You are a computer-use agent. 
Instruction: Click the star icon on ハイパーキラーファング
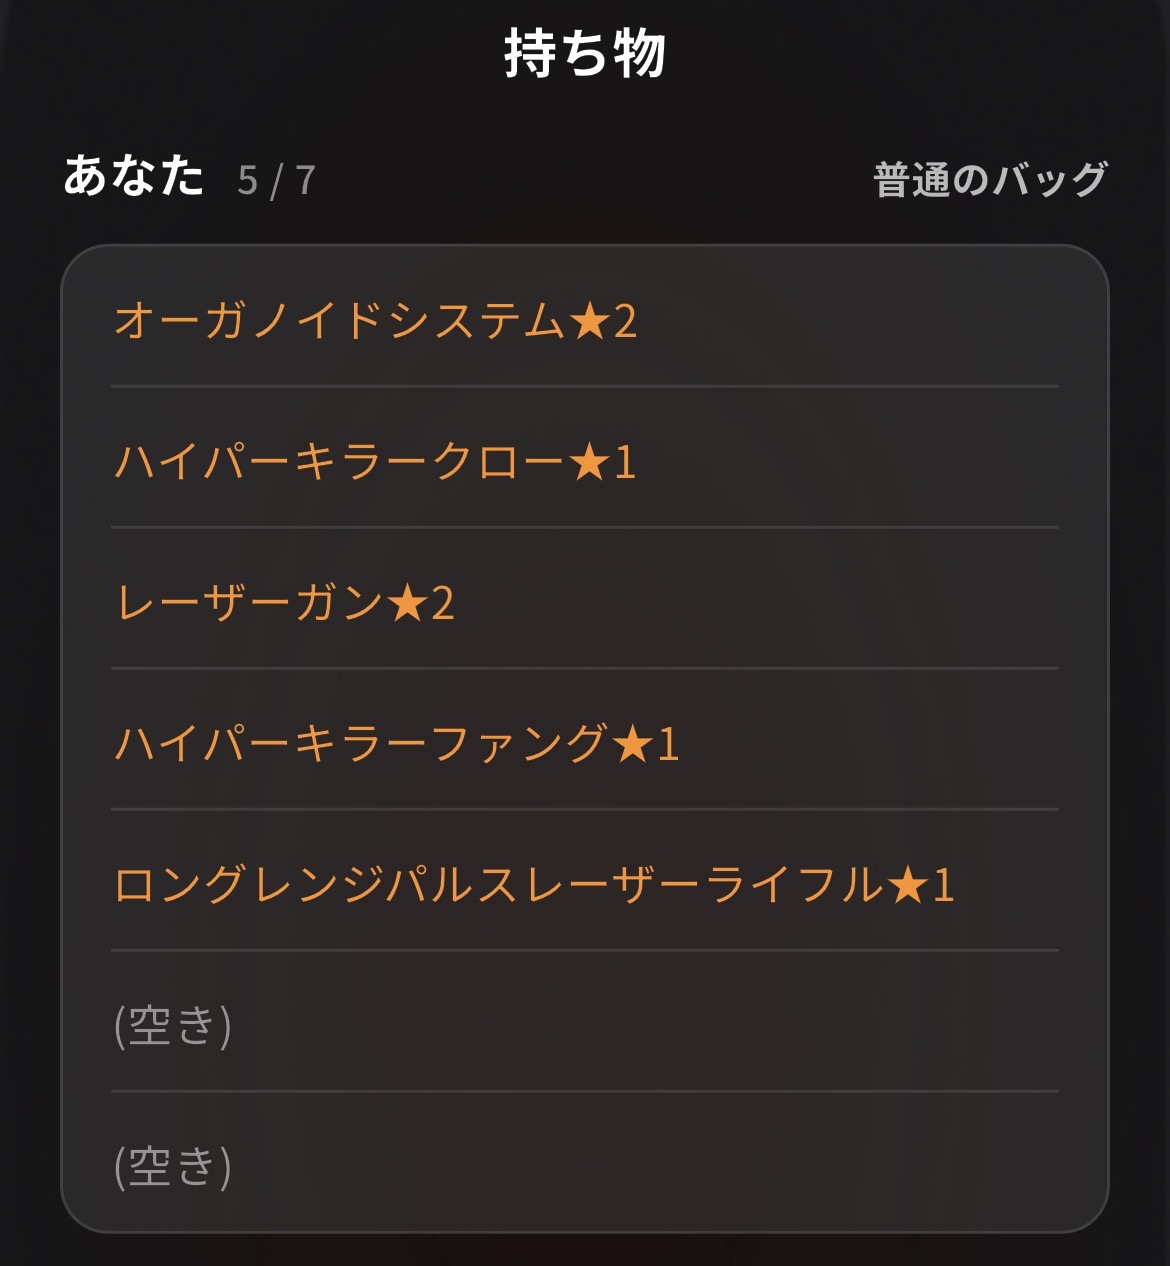coord(632,744)
